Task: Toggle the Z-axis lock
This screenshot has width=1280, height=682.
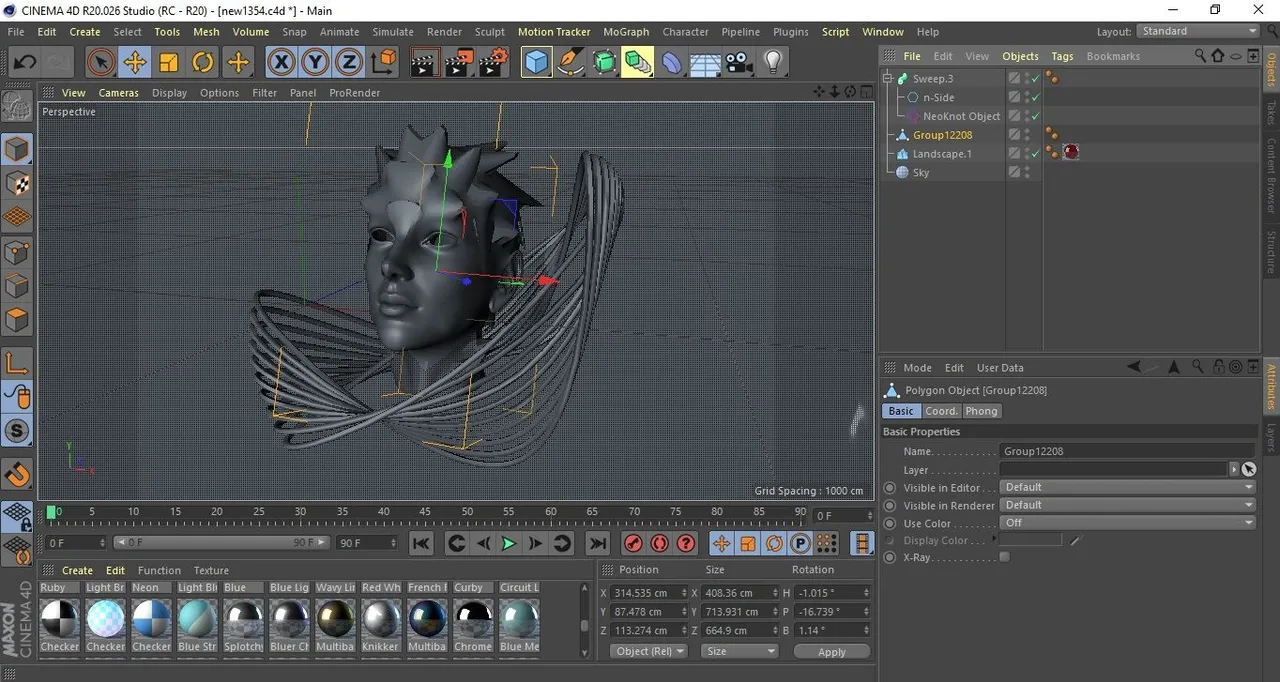Action: 348,63
